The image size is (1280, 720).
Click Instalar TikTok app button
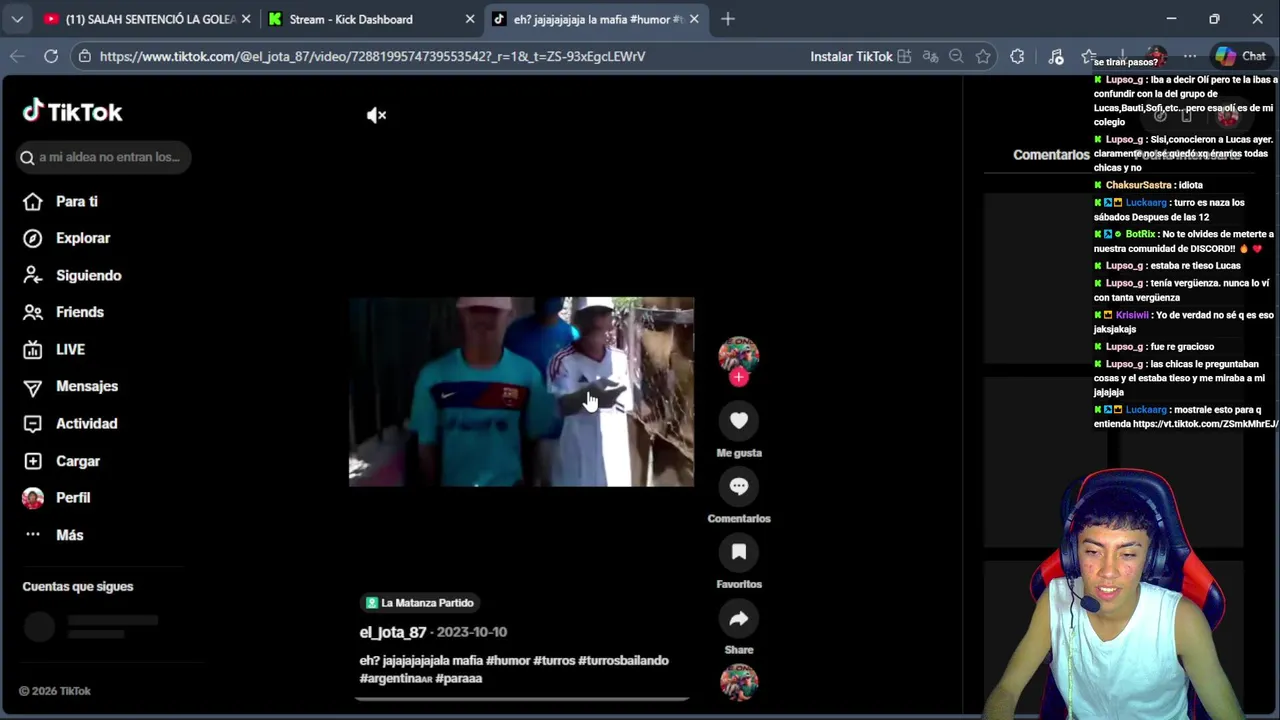[x=860, y=56]
